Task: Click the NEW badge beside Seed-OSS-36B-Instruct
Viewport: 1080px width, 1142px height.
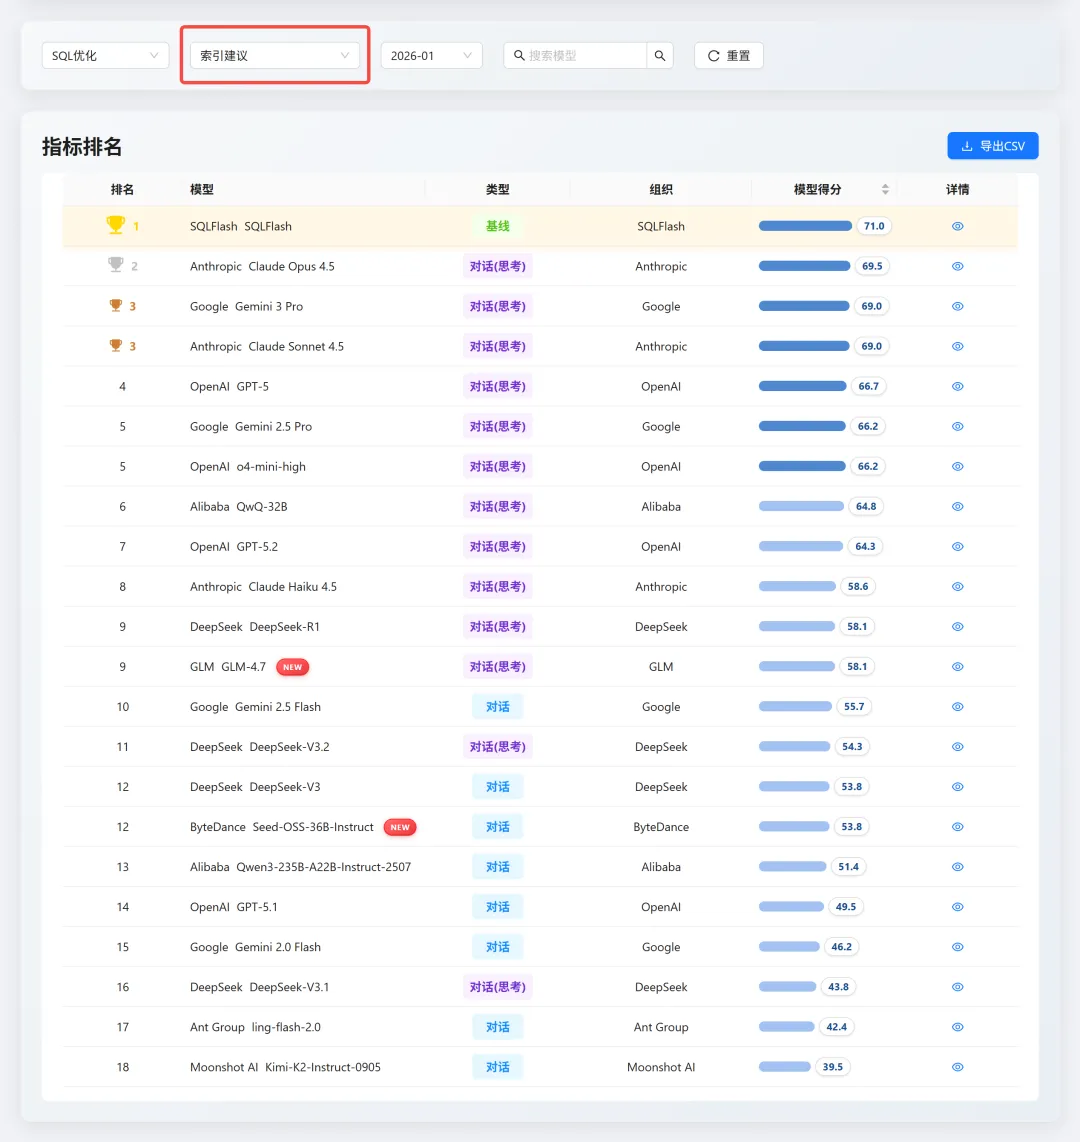Action: [x=400, y=827]
